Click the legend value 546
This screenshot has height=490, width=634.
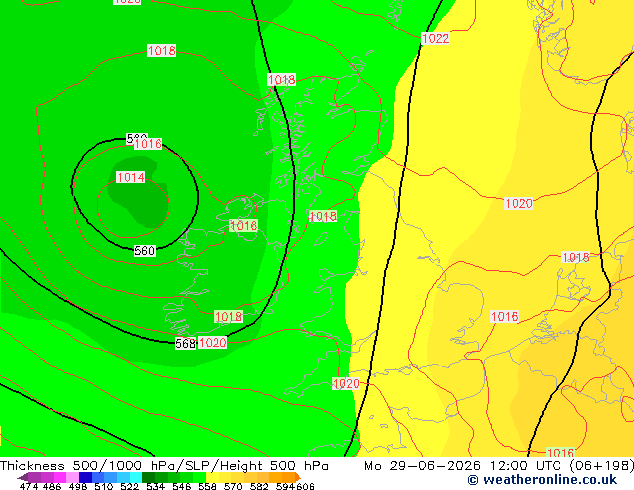[x=181, y=486]
